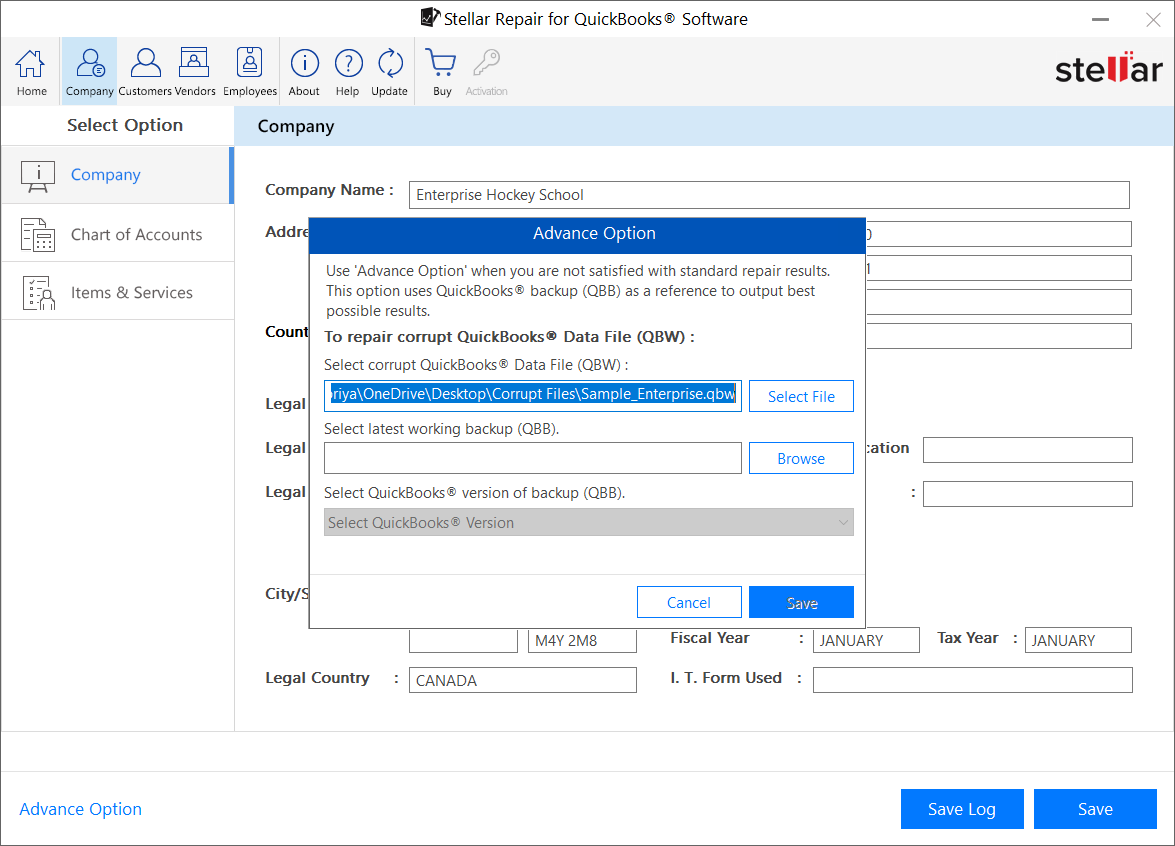
Task: Open the Employees toolbar icon
Action: point(250,72)
